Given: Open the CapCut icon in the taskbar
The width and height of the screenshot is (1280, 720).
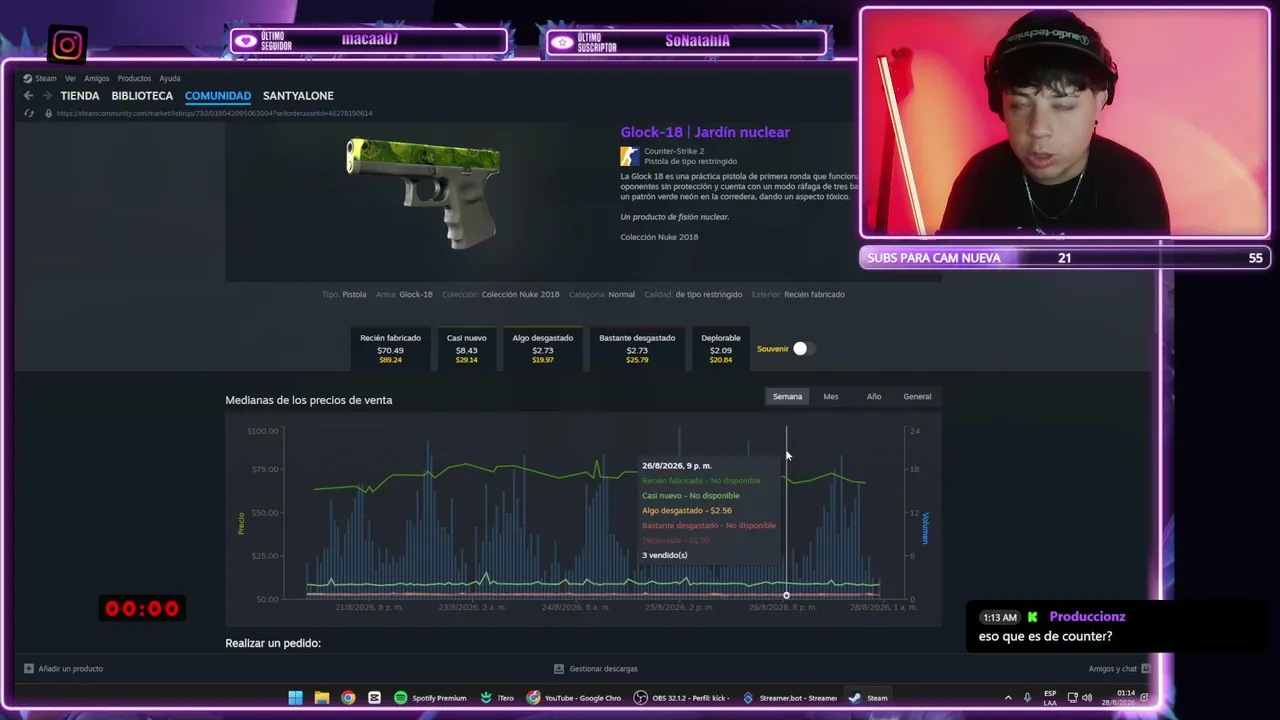Looking at the screenshot, I should click(374, 698).
